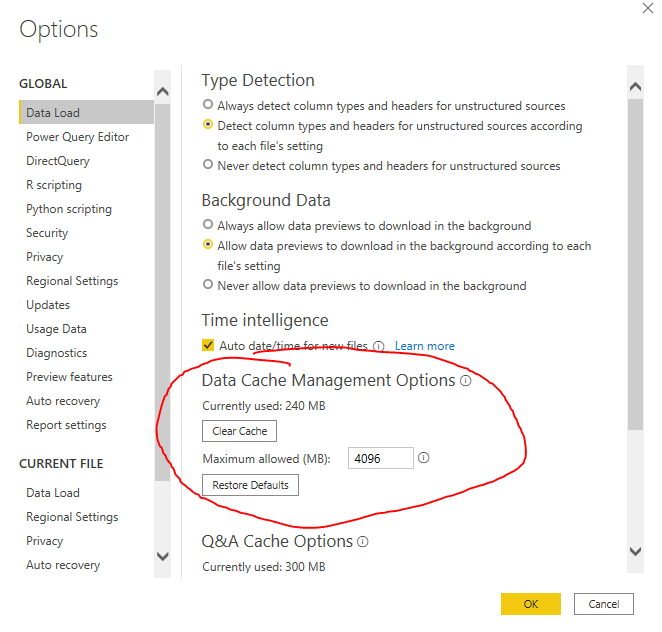Click the Clear Cache button
662x632 pixels.
pyautogui.click(x=239, y=431)
